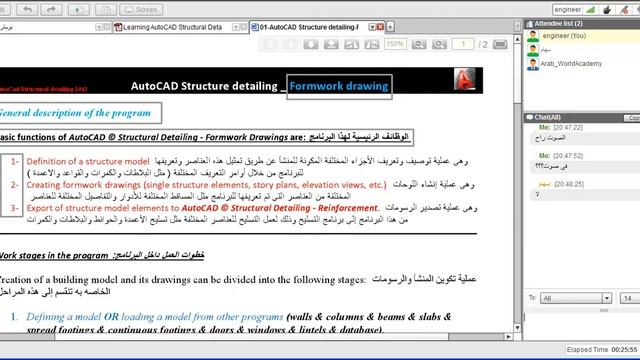Click document vertical scrollbar up arrow
Screen dimensions: 640x360
point(517,39)
